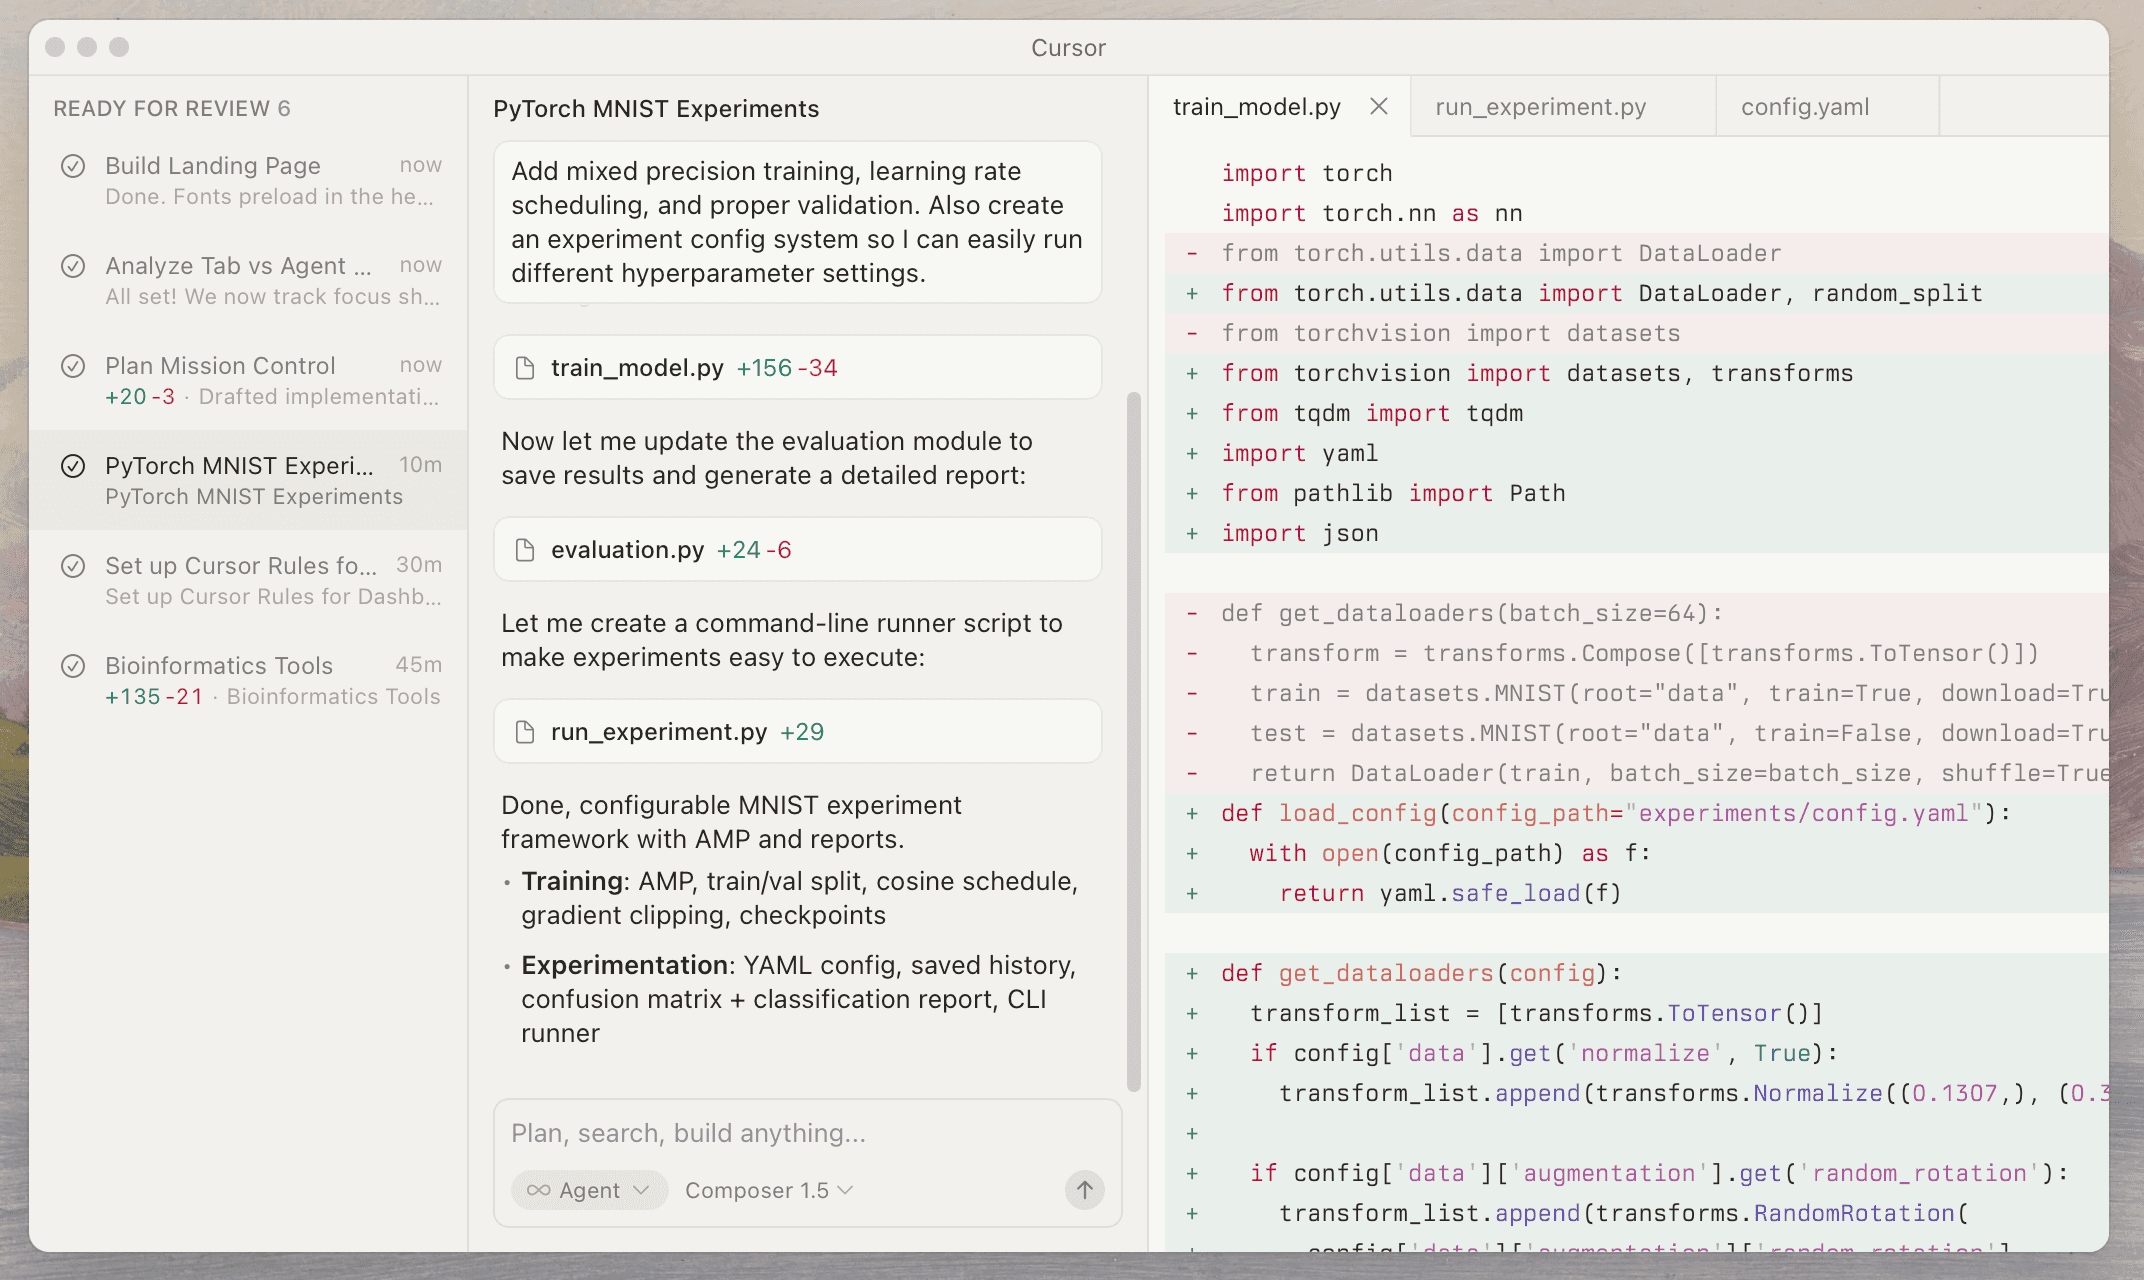The height and width of the screenshot is (1280, 2144).
Task: Open the Agent mode dropdown
Action: click(590, 1190)
